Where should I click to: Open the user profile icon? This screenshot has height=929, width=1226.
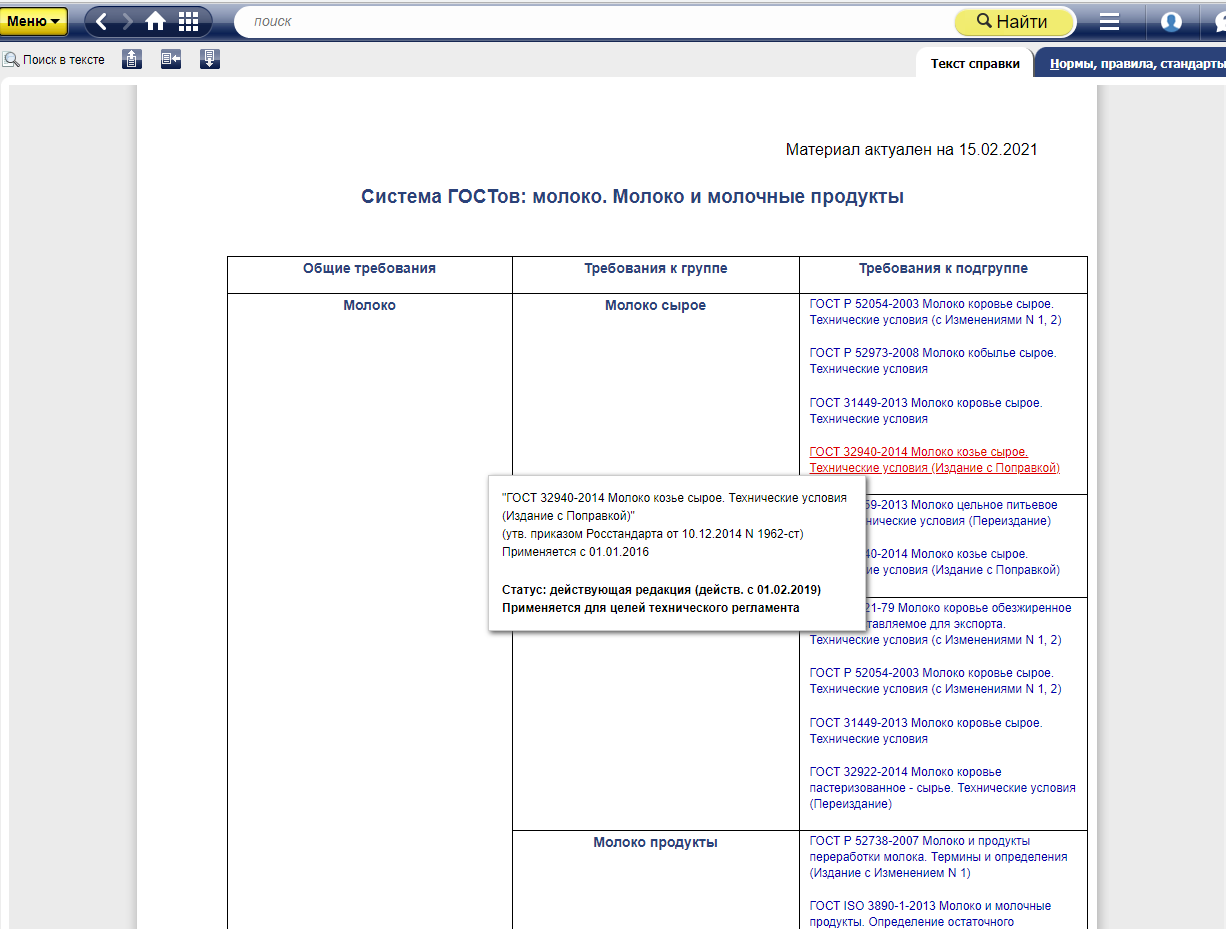click(x=1171, y=22)
